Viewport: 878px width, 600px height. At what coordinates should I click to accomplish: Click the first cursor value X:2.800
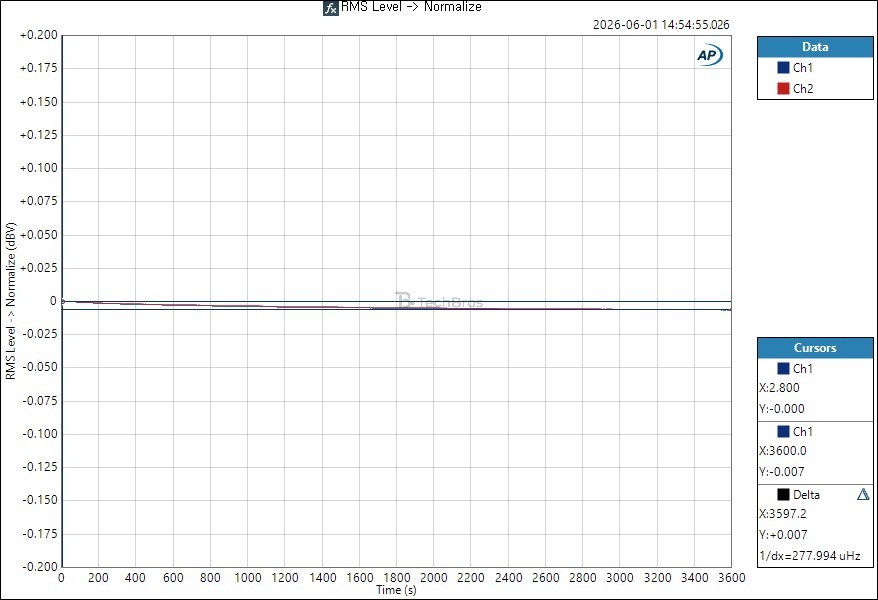click(x=779, y=387)
